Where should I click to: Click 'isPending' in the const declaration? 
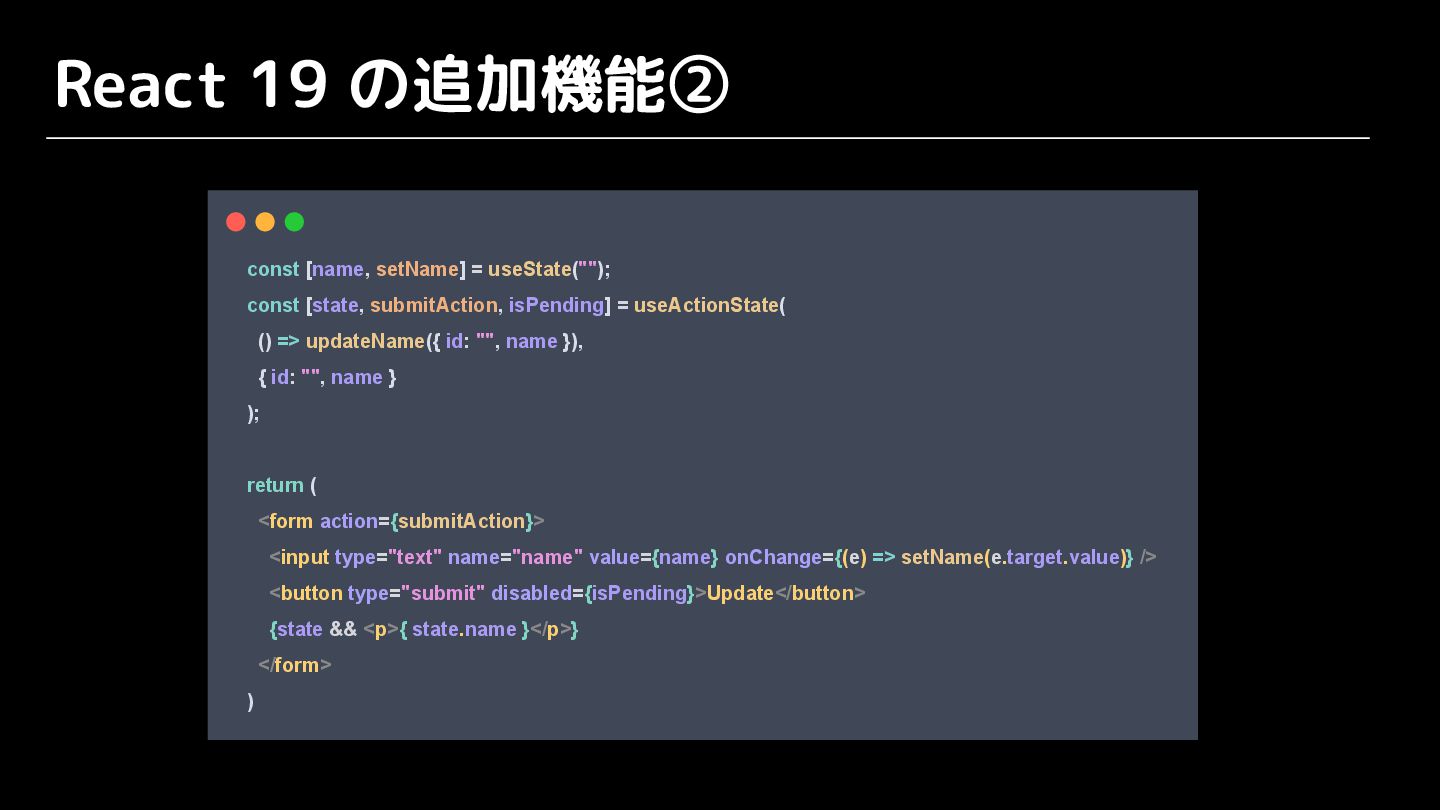tap(556, 305)
